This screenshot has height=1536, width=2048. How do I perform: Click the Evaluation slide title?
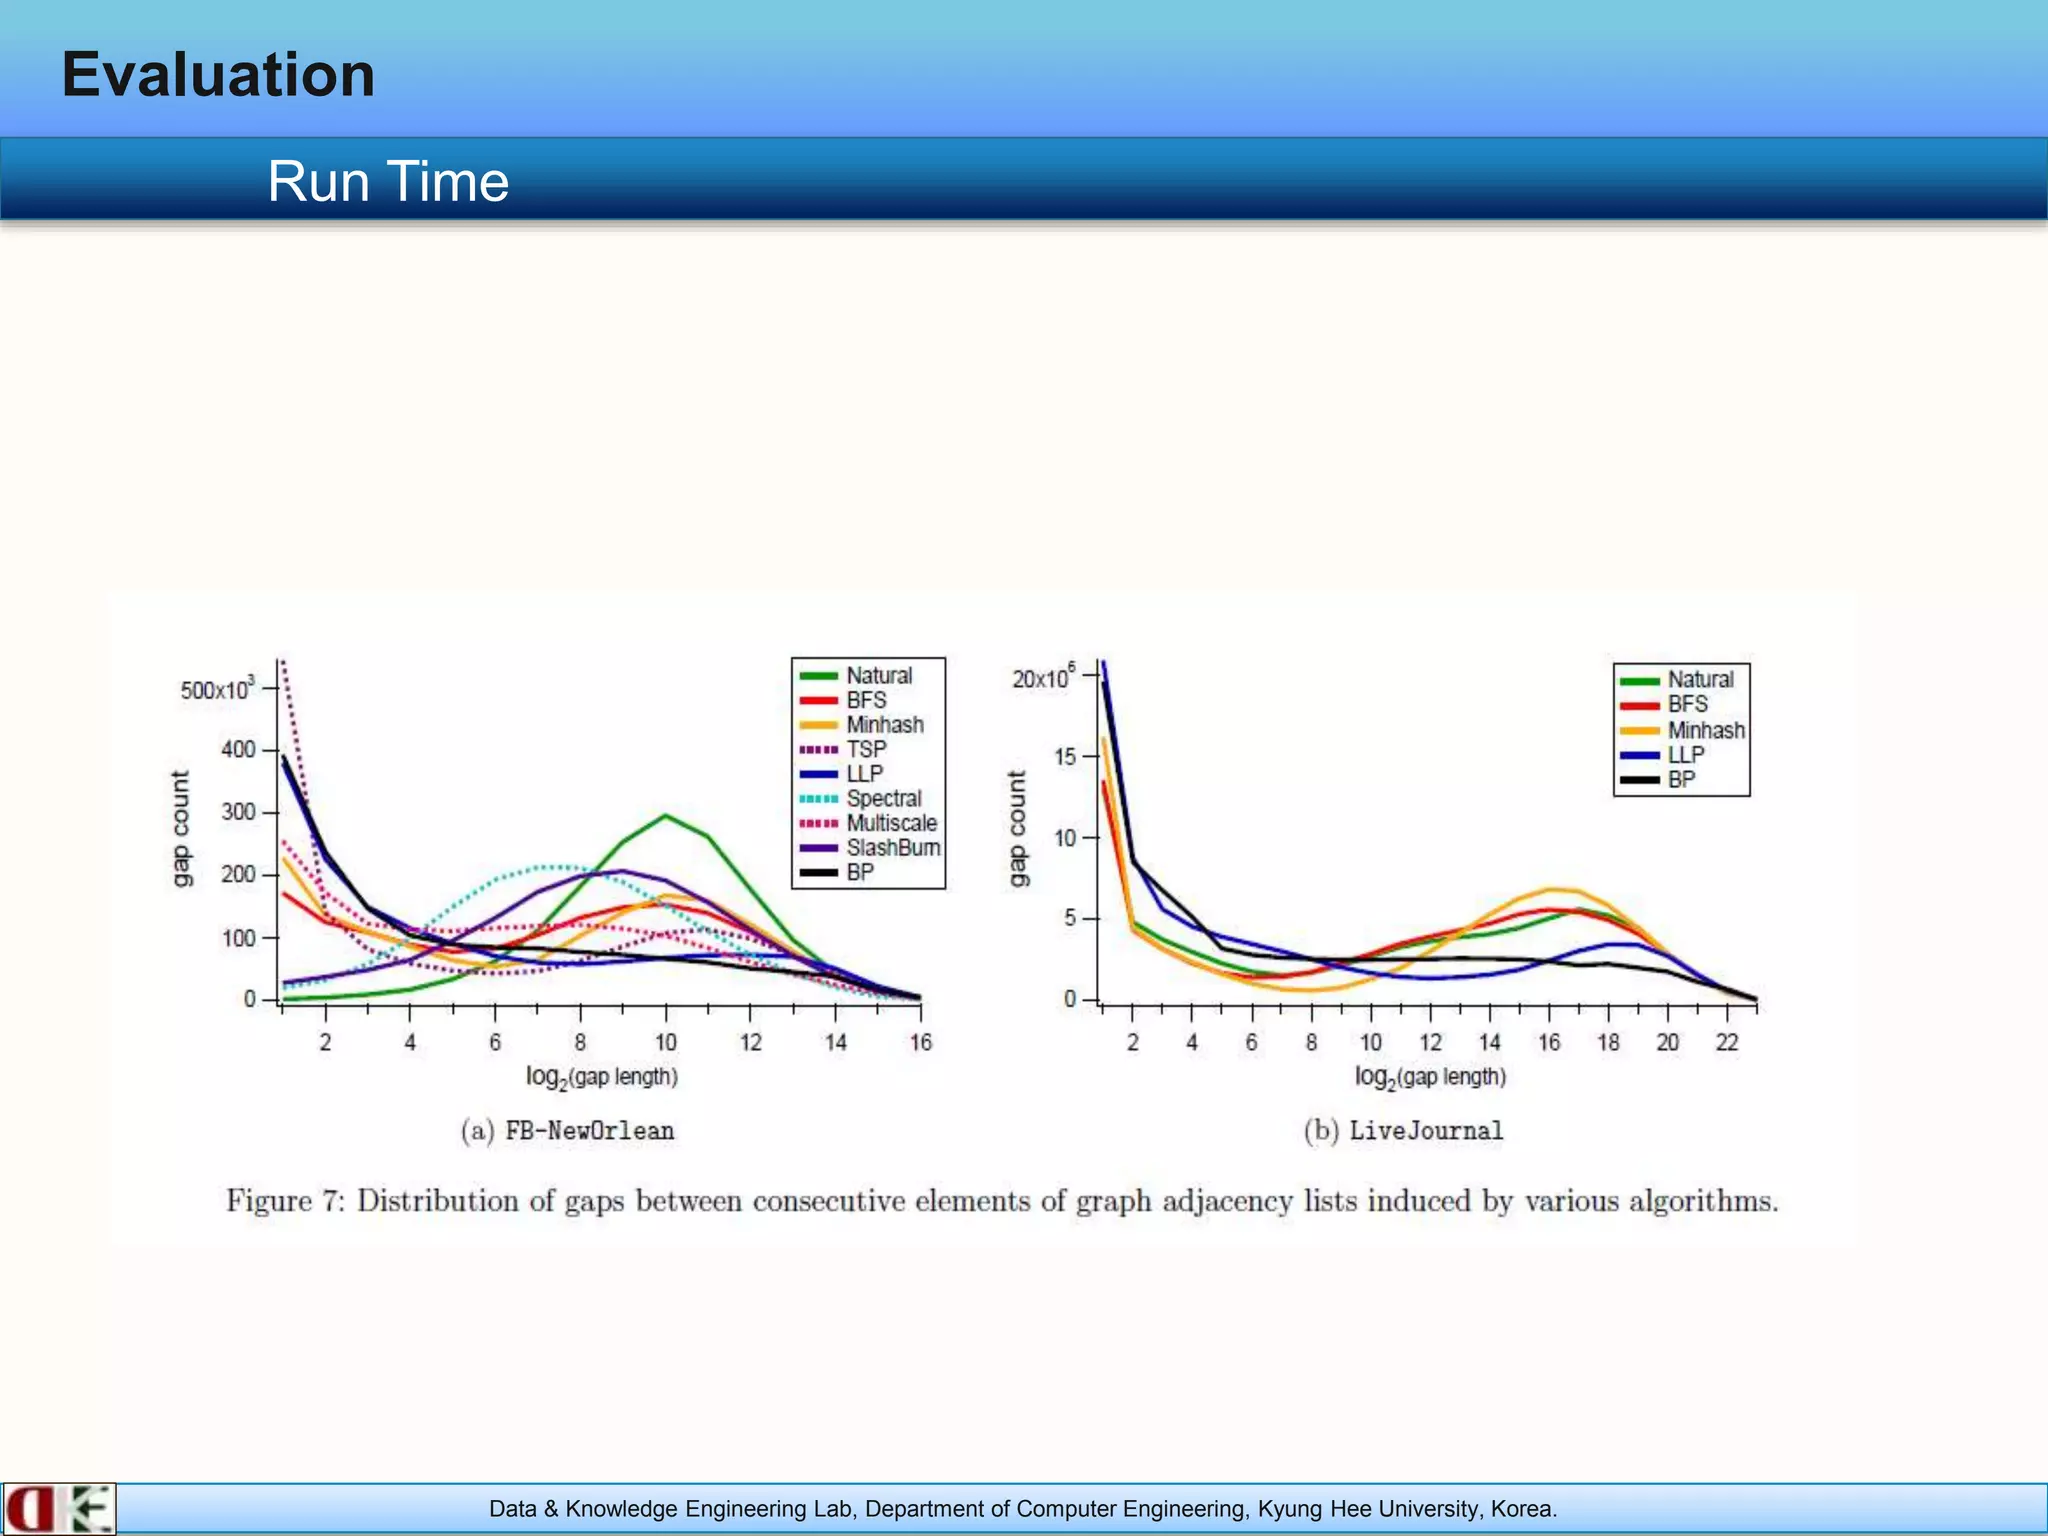click(218, 75)
